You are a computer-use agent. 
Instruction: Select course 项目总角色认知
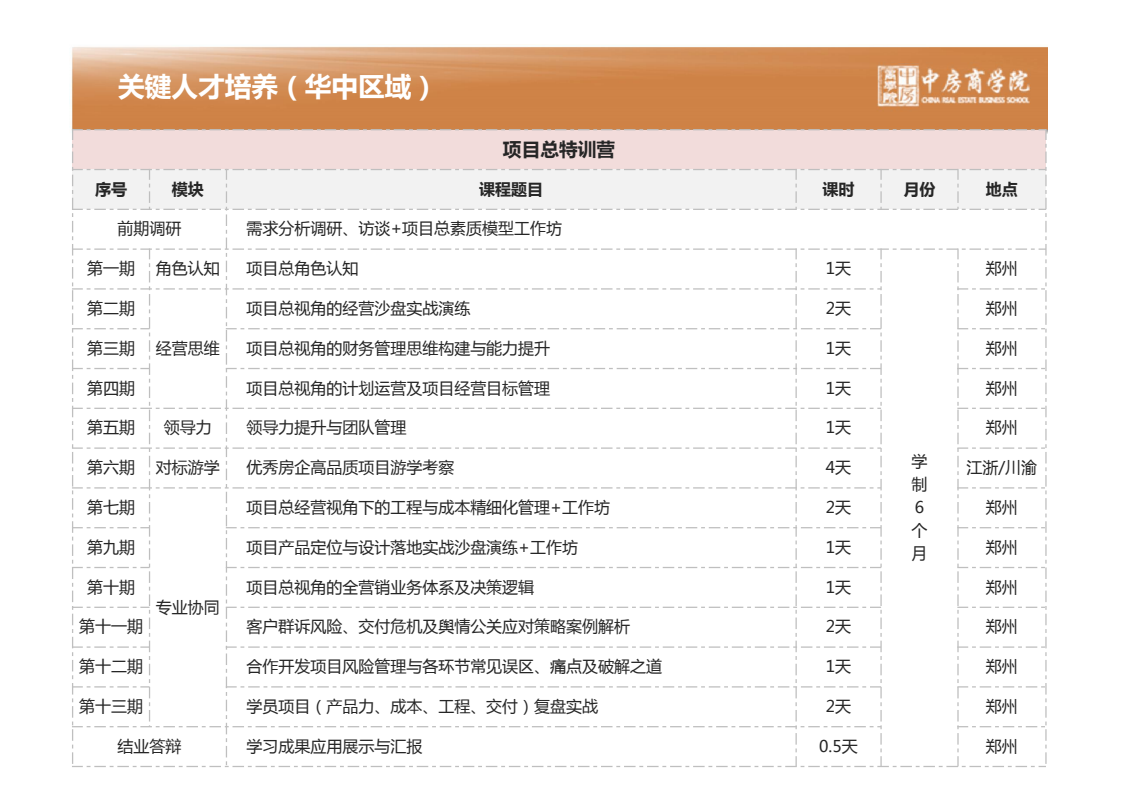[302, 269]
